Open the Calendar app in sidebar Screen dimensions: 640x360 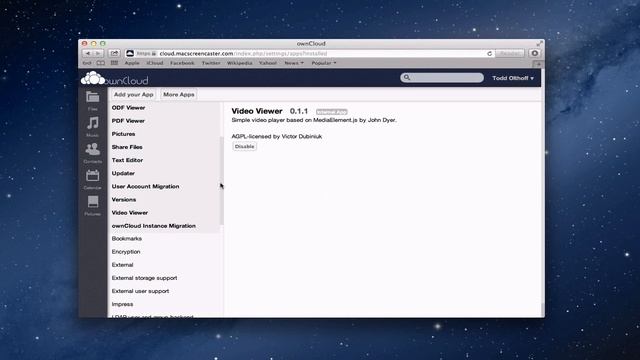[x=93, y=179]
